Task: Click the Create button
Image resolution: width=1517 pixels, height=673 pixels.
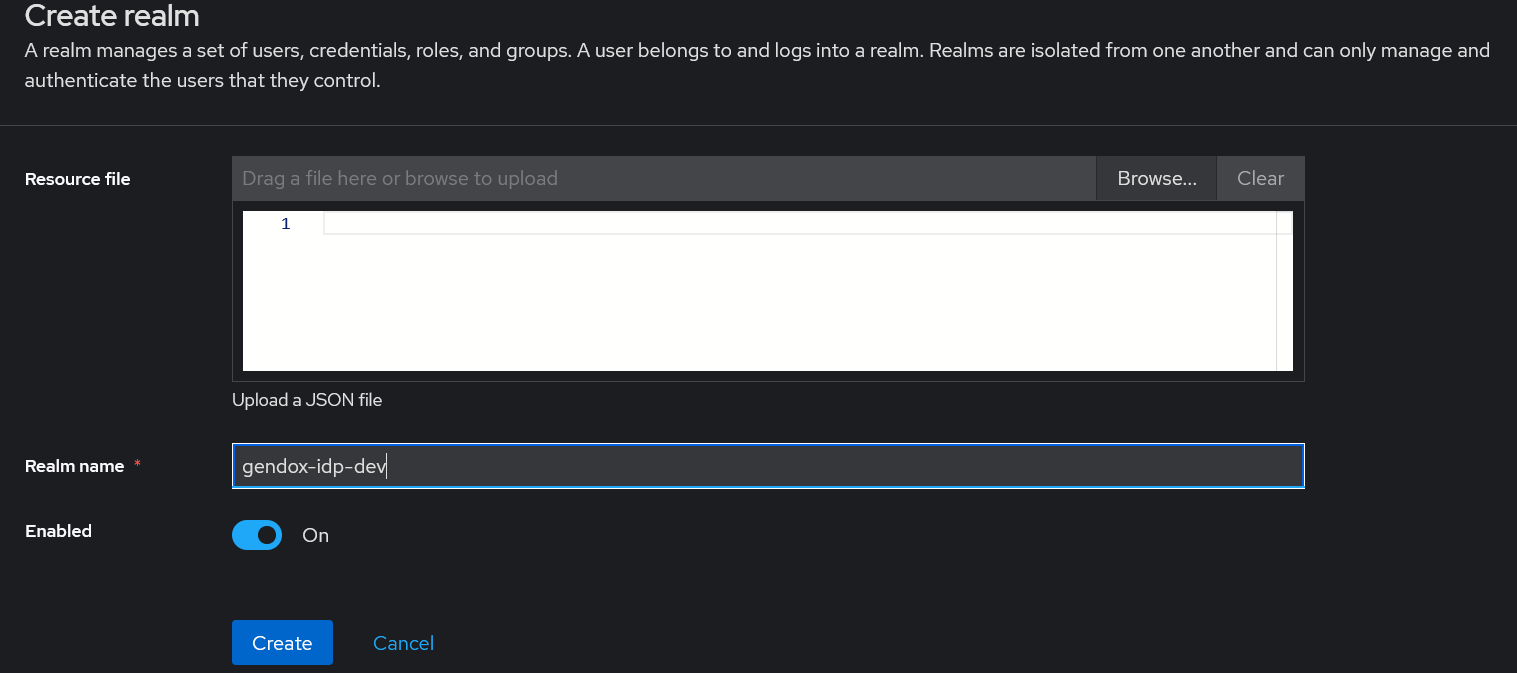Action: 282,643
